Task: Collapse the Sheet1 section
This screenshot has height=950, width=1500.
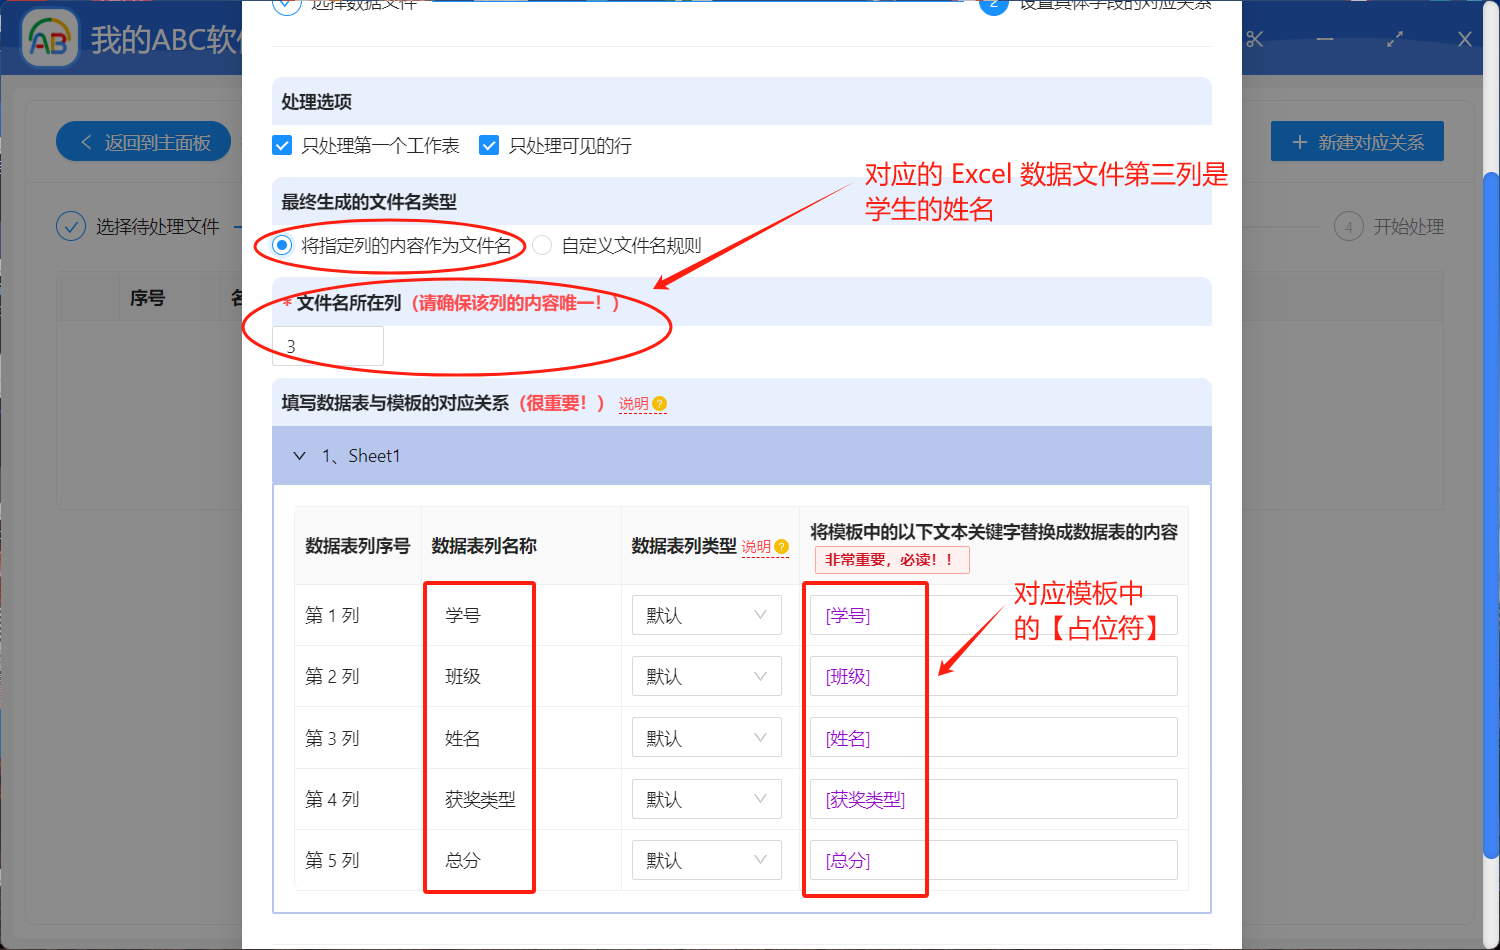Action: pos(299,455)
